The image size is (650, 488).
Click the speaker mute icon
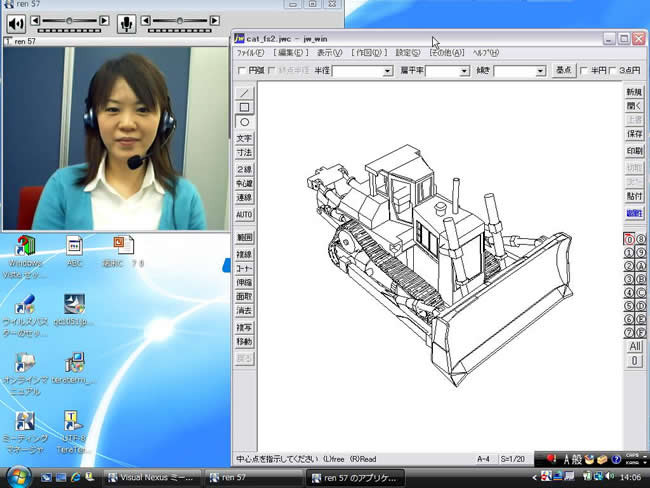click(16, 24)
